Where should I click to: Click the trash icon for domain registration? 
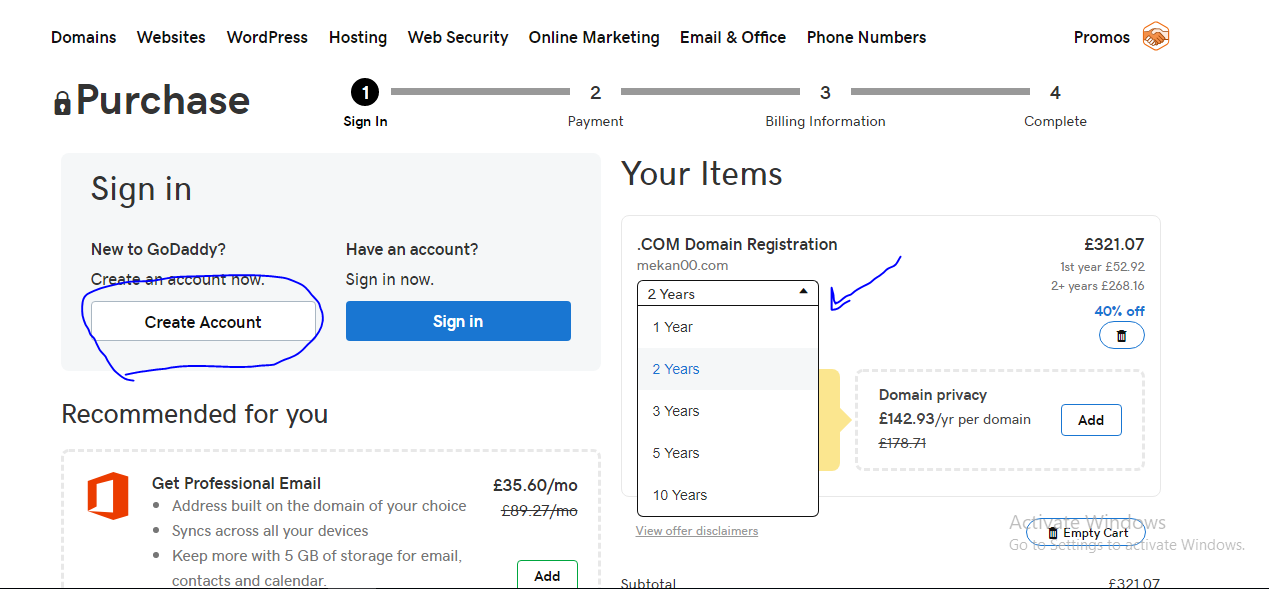[x=1121, y=336]
